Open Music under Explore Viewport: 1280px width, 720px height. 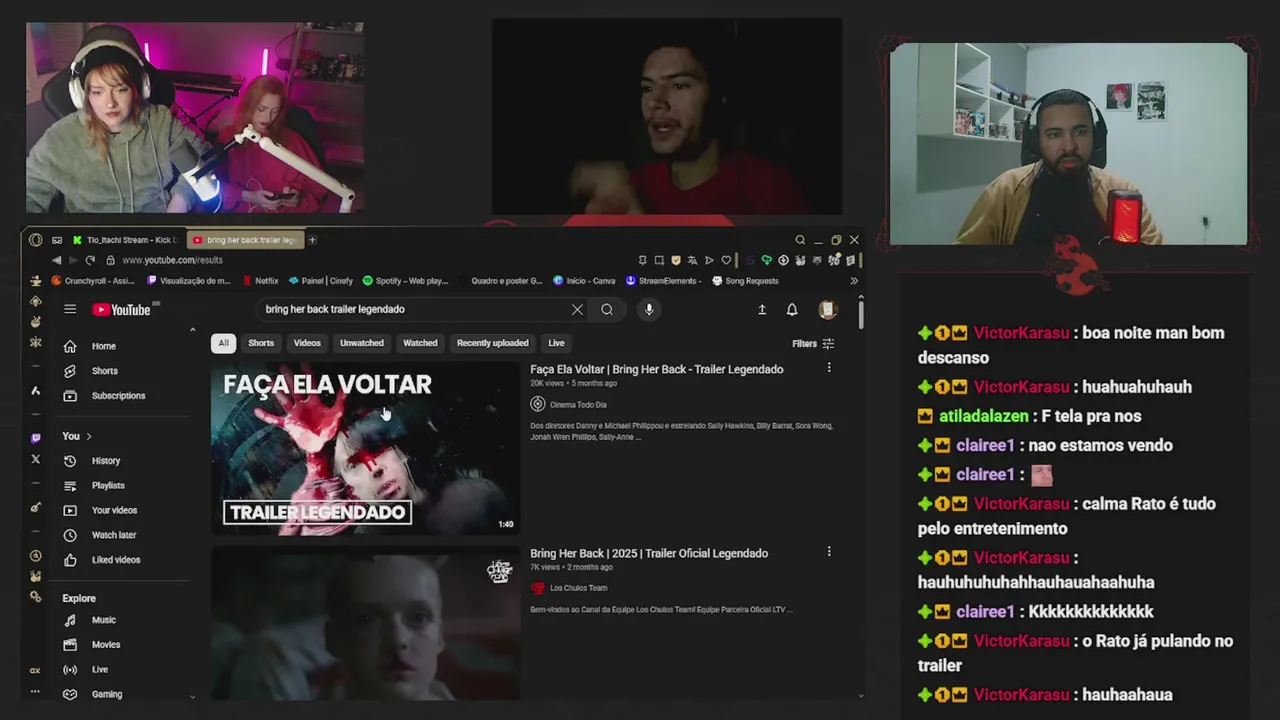(x=104, y=620)
